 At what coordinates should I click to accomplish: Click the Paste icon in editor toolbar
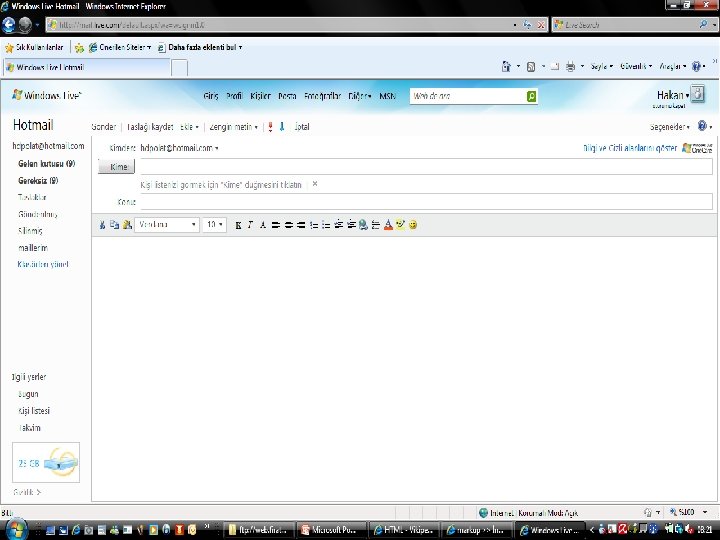127,225
